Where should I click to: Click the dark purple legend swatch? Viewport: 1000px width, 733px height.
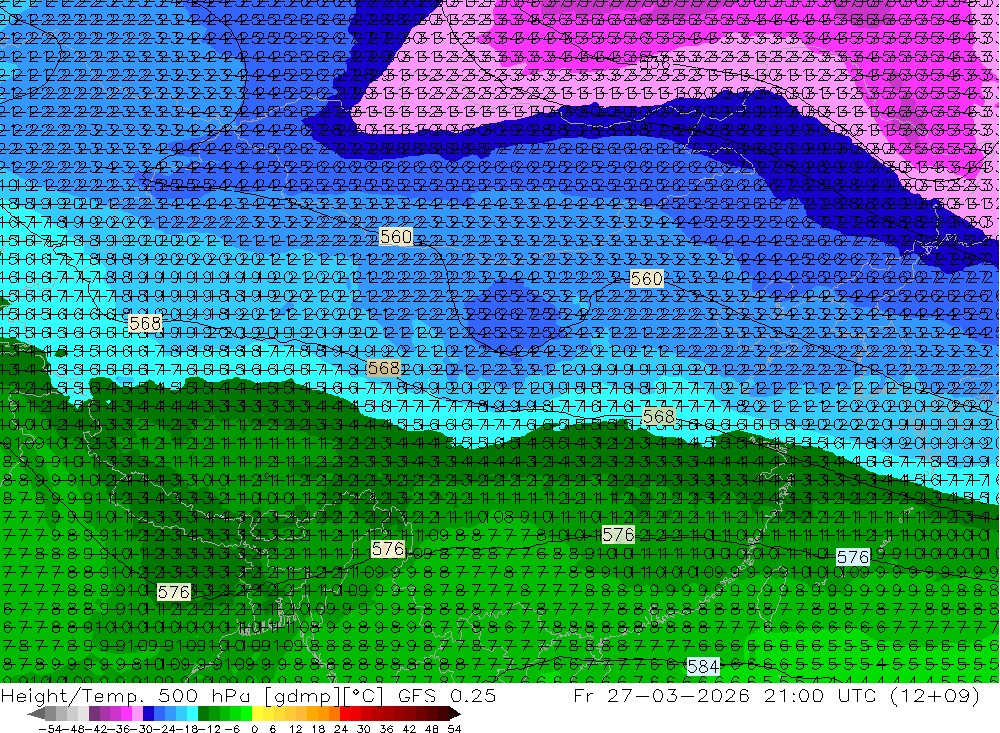94,714
